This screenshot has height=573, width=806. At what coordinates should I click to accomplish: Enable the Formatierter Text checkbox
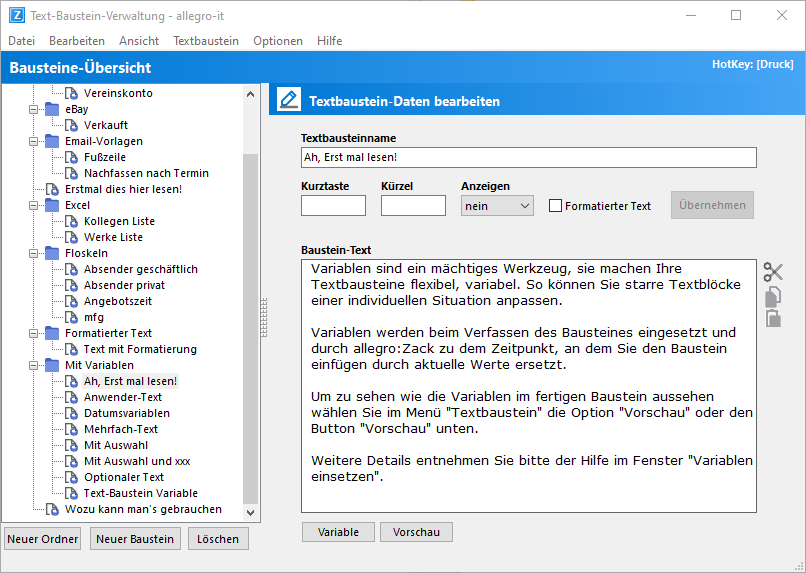coord(555,206)
